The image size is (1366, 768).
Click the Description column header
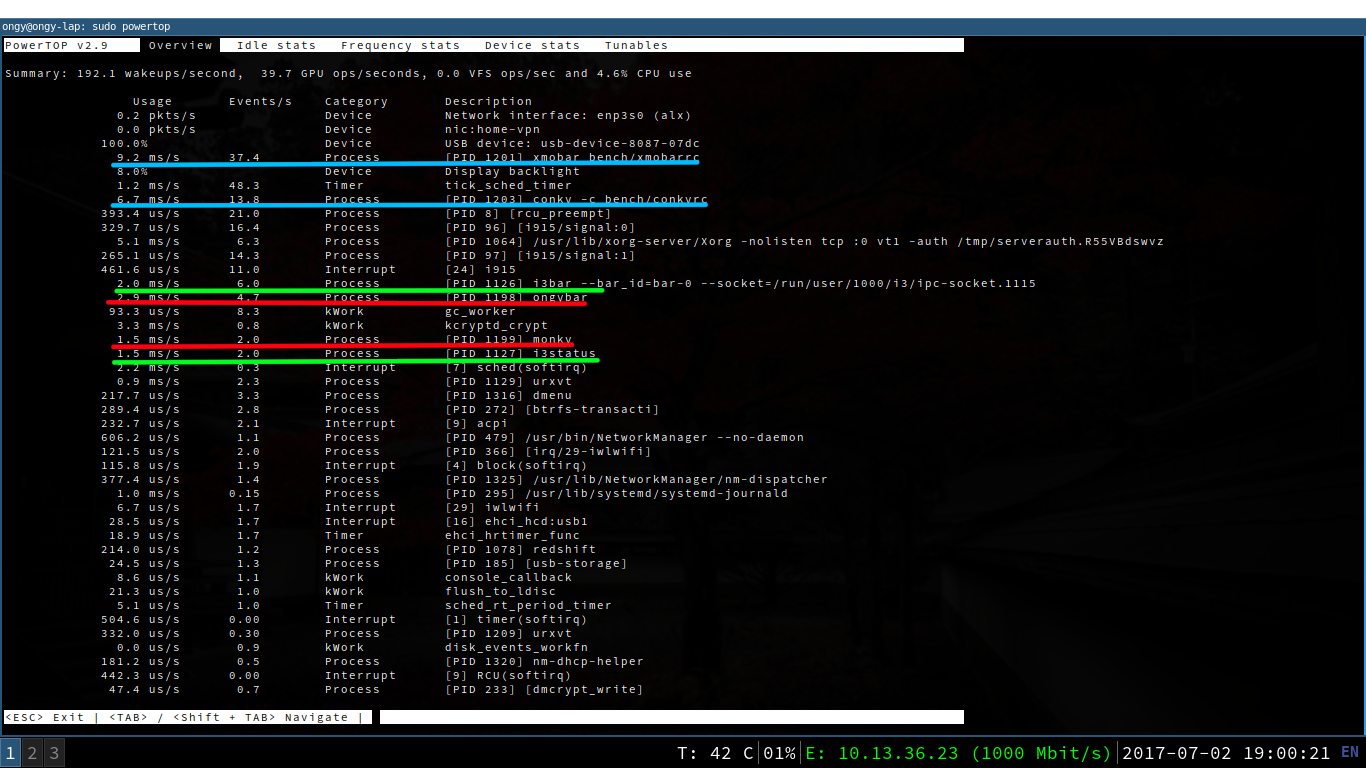(x=488, y=101)
